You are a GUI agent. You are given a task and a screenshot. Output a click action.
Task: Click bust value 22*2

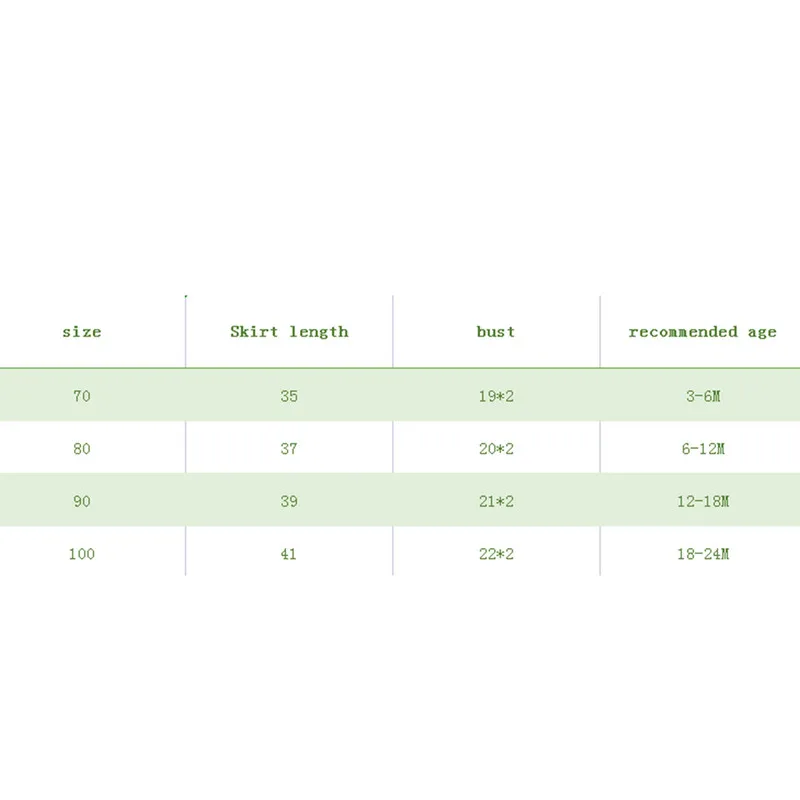tap(496, 553)
